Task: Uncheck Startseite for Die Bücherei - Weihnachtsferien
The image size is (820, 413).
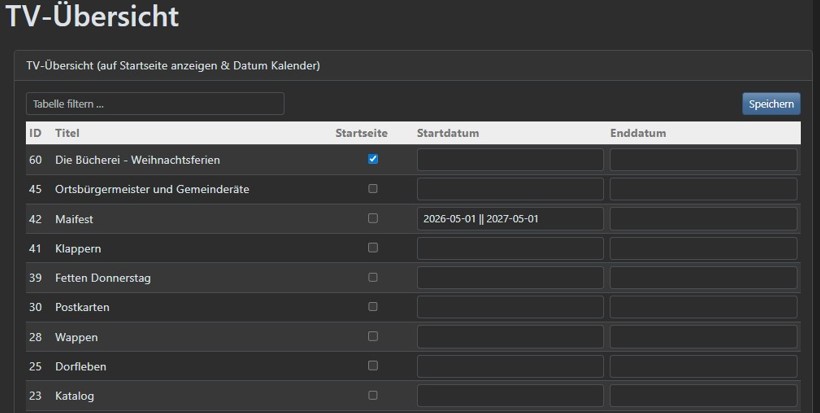Action: point(373,159)
